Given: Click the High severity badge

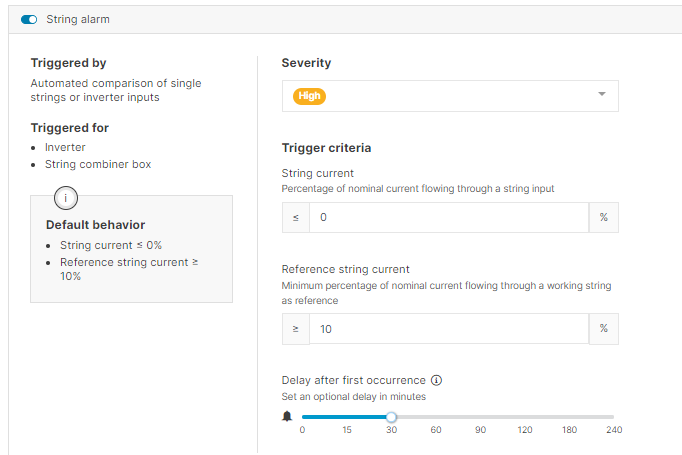Looking at the screenshot, I should click(310, 96).
